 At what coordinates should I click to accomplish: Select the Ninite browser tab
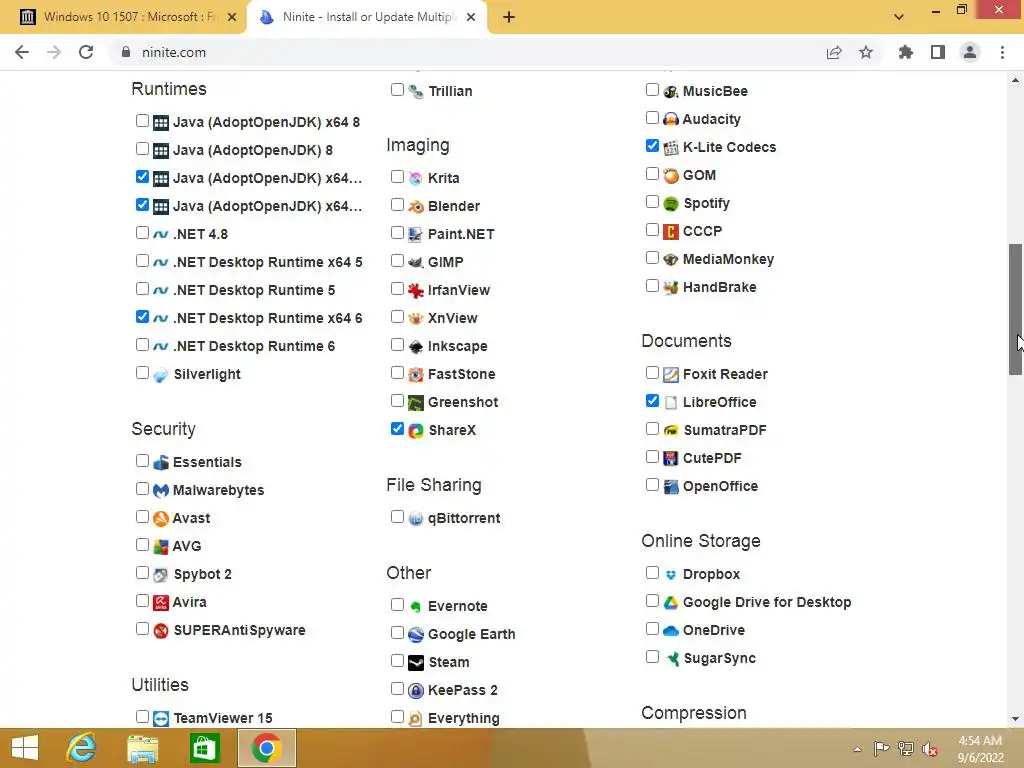pos(366,17)
